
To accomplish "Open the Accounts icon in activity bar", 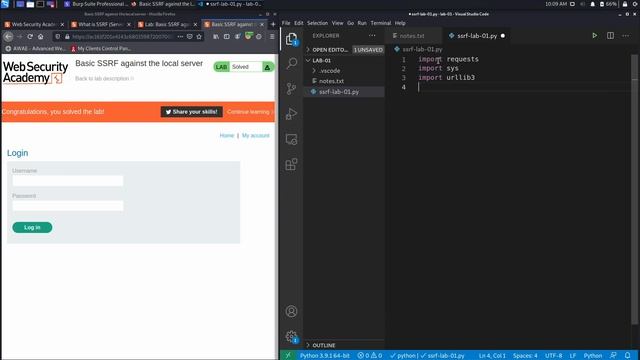I will coord(291,311).
